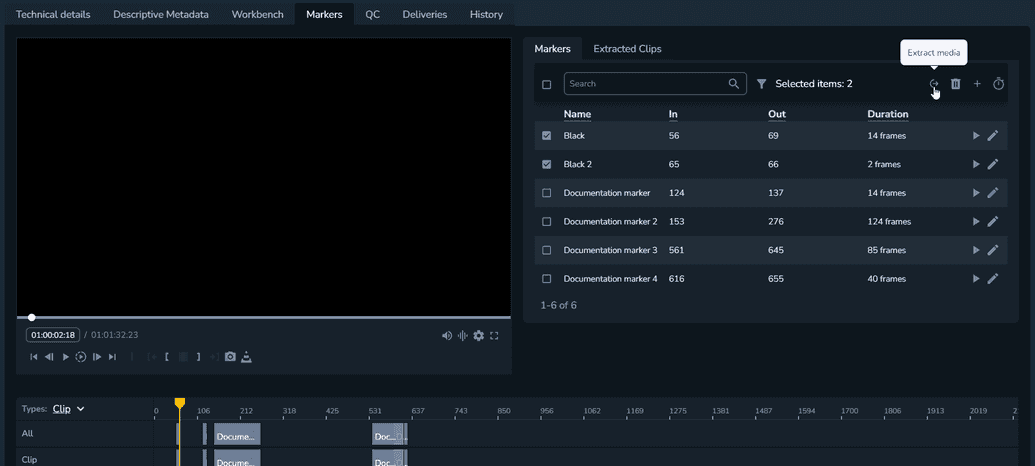Switch to Technical details tab
Viewport: 1035px width, 466px height.
[53, 14]
